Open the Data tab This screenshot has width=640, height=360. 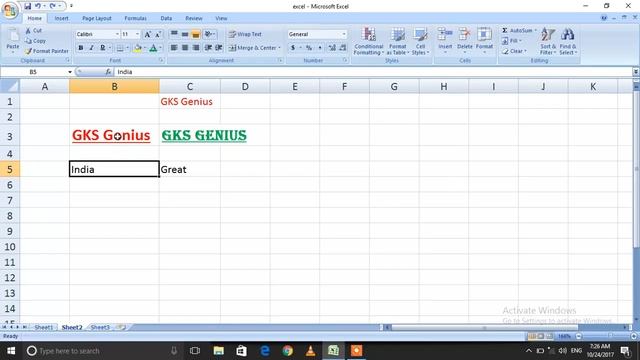pos(166,18)
